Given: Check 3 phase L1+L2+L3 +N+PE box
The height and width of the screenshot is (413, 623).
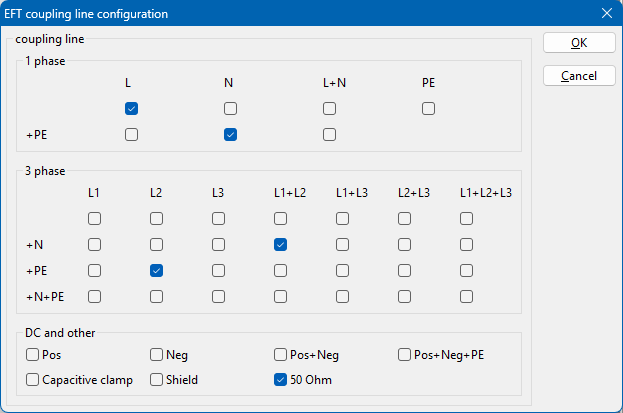Looking at the screenshot, I should pyautogui.click(x=466, y=296).
